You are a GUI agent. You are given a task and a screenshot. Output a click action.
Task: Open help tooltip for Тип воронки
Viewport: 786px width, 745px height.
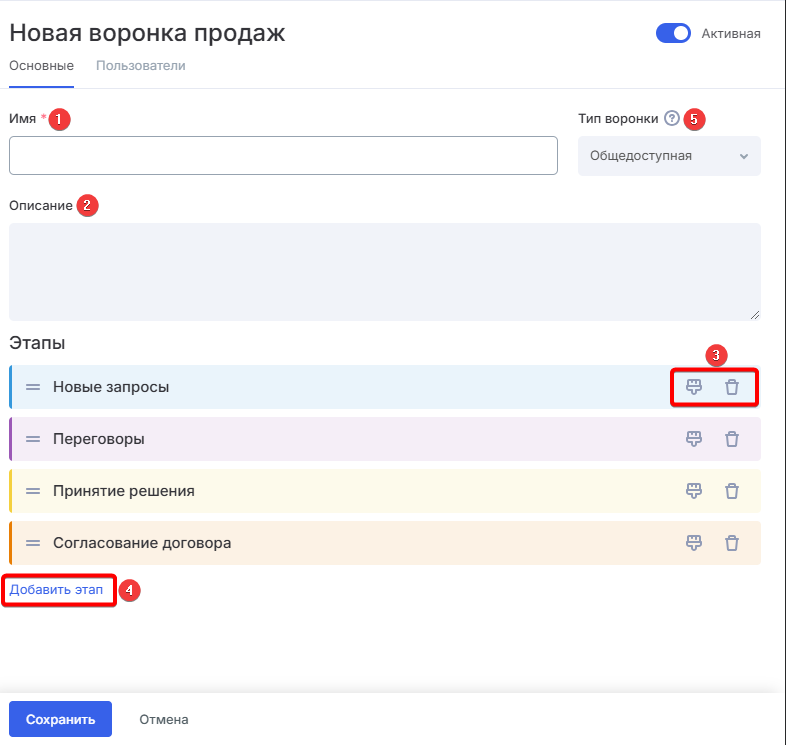click(x=672, y=118)
